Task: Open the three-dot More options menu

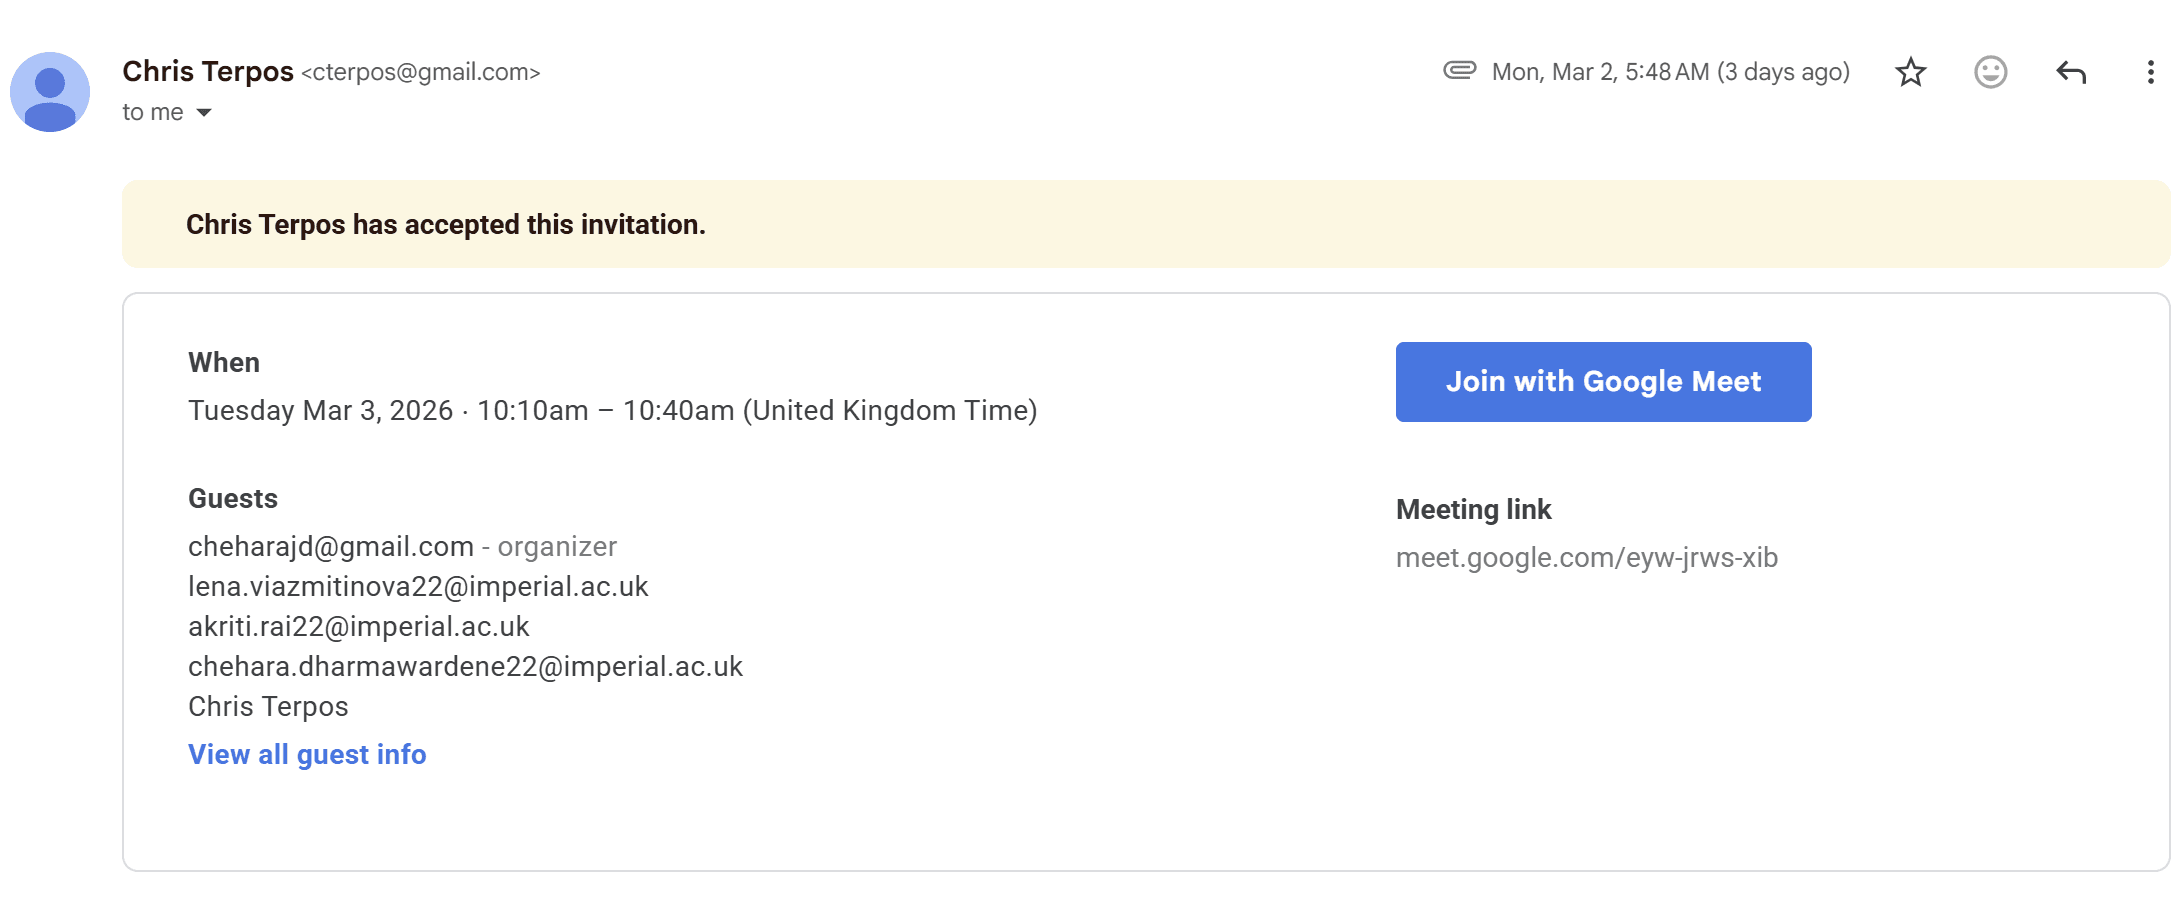Action: coord(2150,72)
